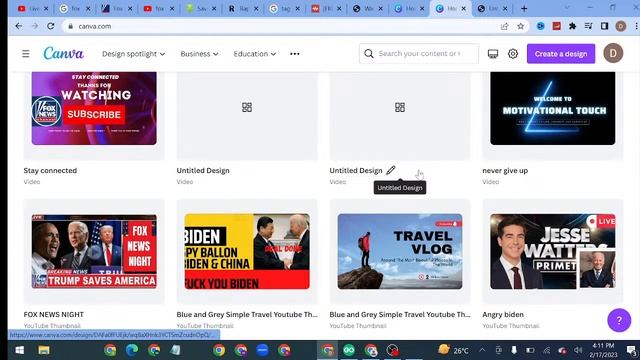Share this page icon in address bar
640x360 pixels.
(x=504, y=26)
